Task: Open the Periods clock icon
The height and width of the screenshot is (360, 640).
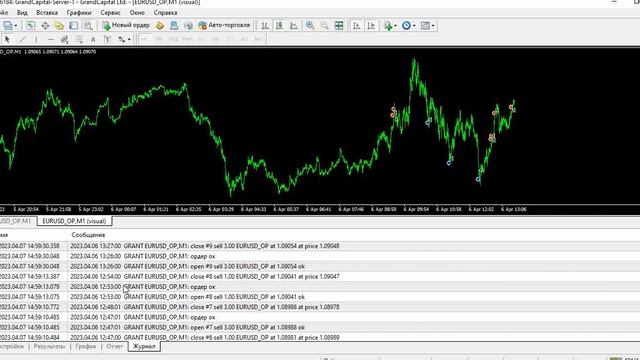Action: (x=406, y=25)
